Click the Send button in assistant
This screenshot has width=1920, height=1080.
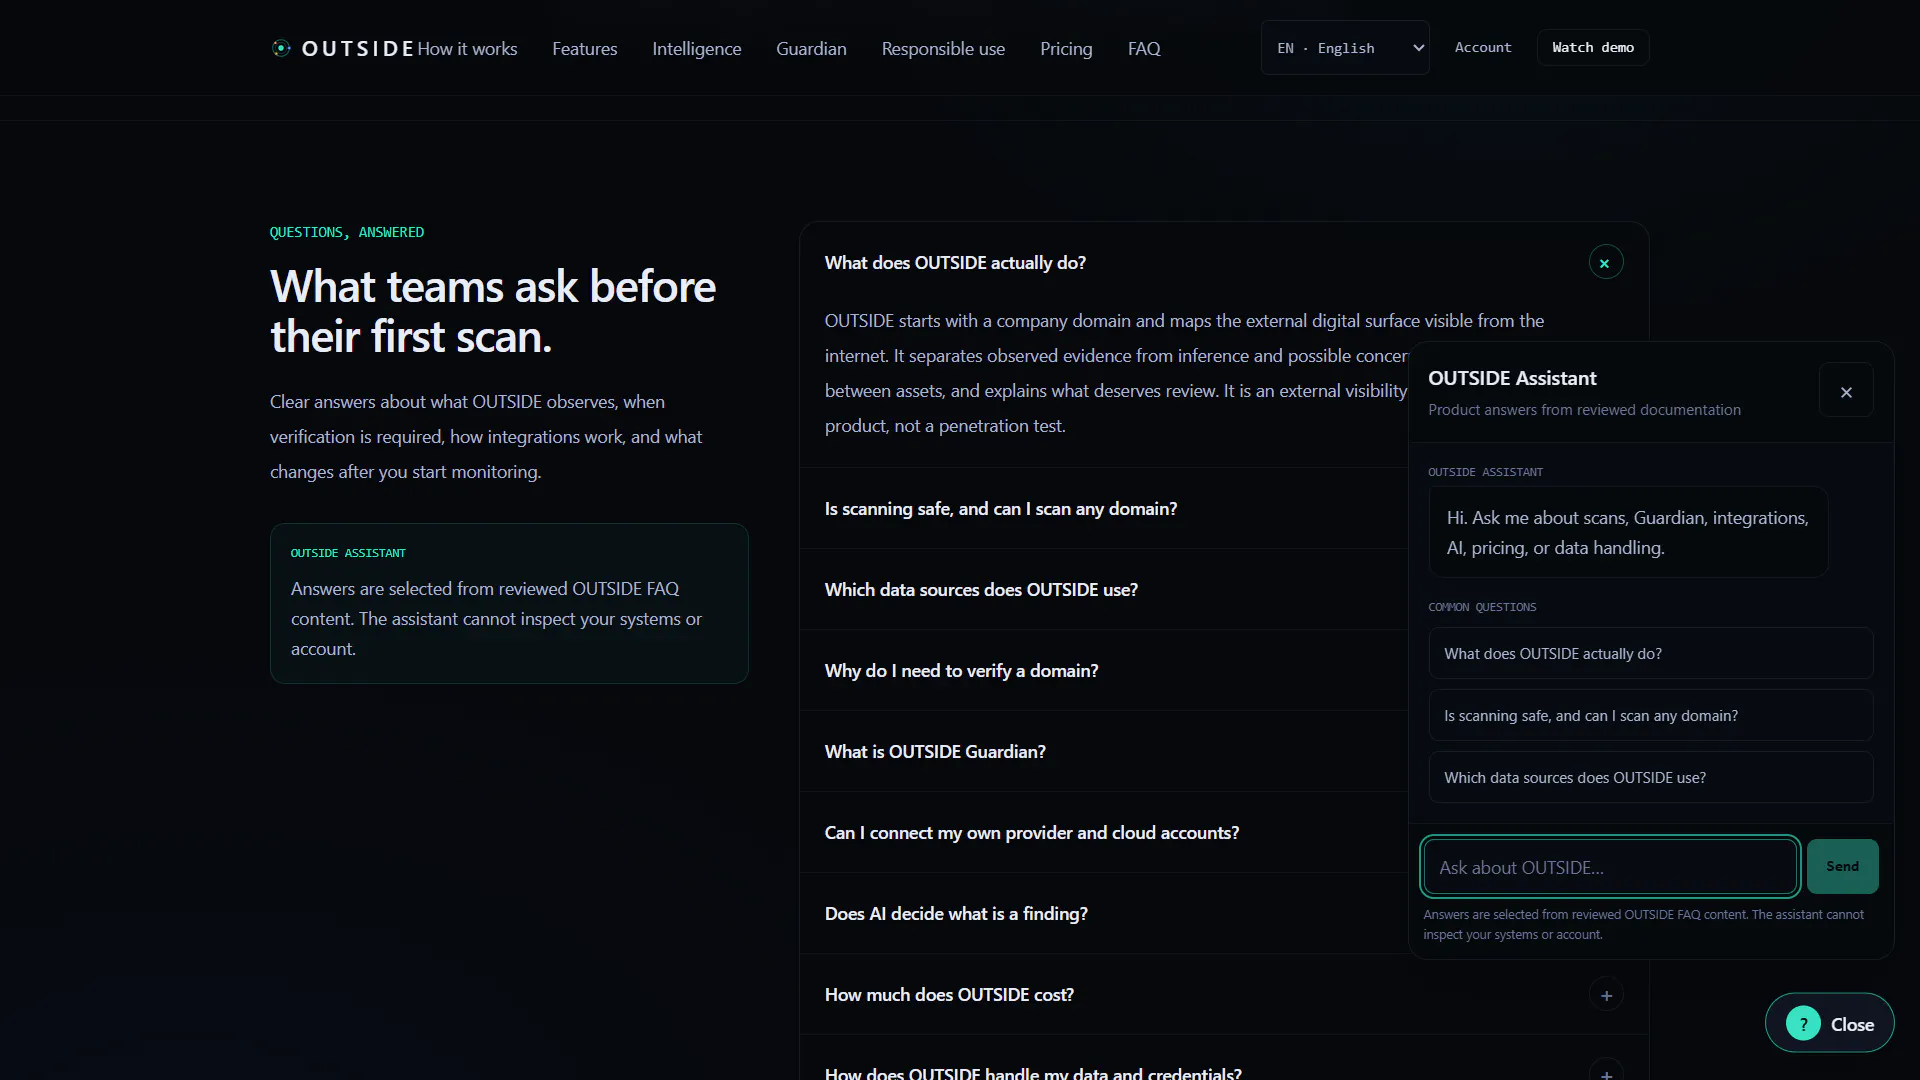coord(1842,866)
